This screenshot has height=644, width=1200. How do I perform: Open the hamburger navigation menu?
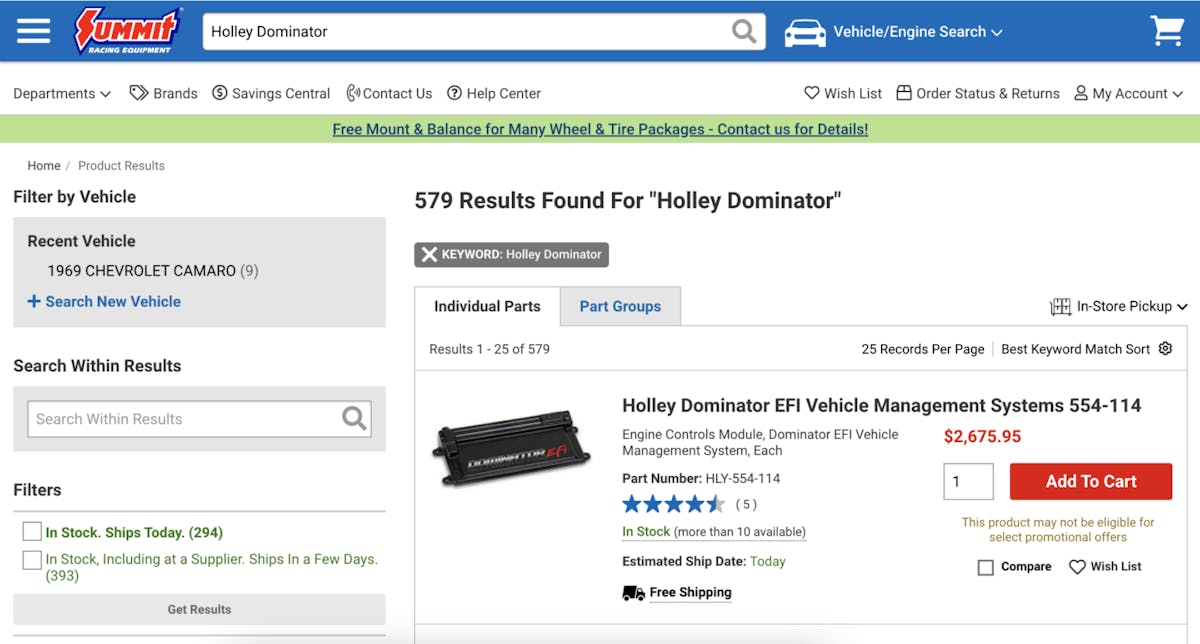coord(33,31)
